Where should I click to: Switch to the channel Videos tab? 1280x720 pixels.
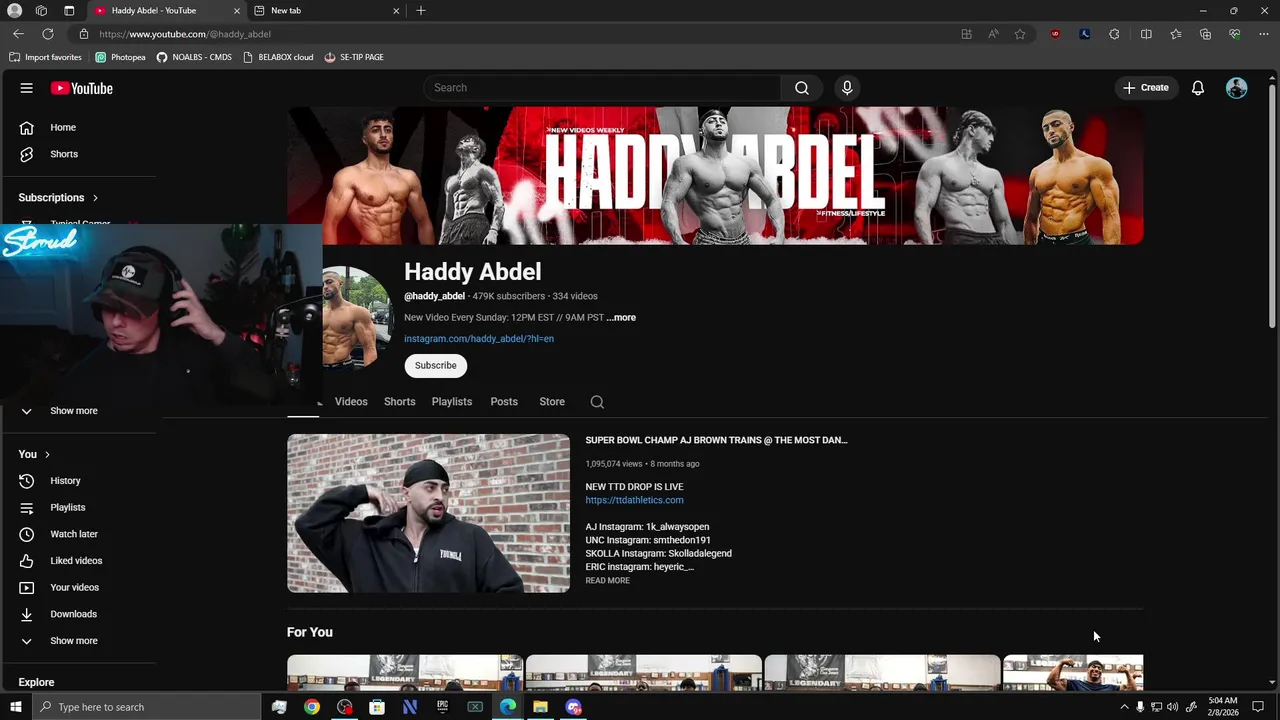click(x=351, y=402)
